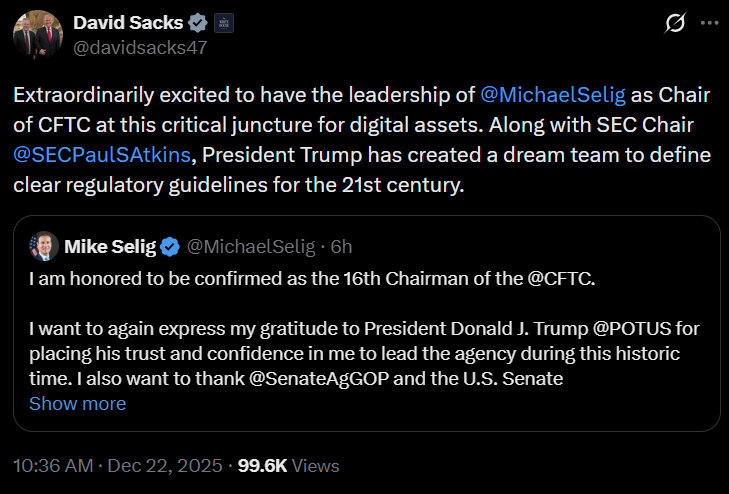This screenshot has height=494, width=729.
Task: Click David Sacks' blue verified badge
Action: click(197, 21)
